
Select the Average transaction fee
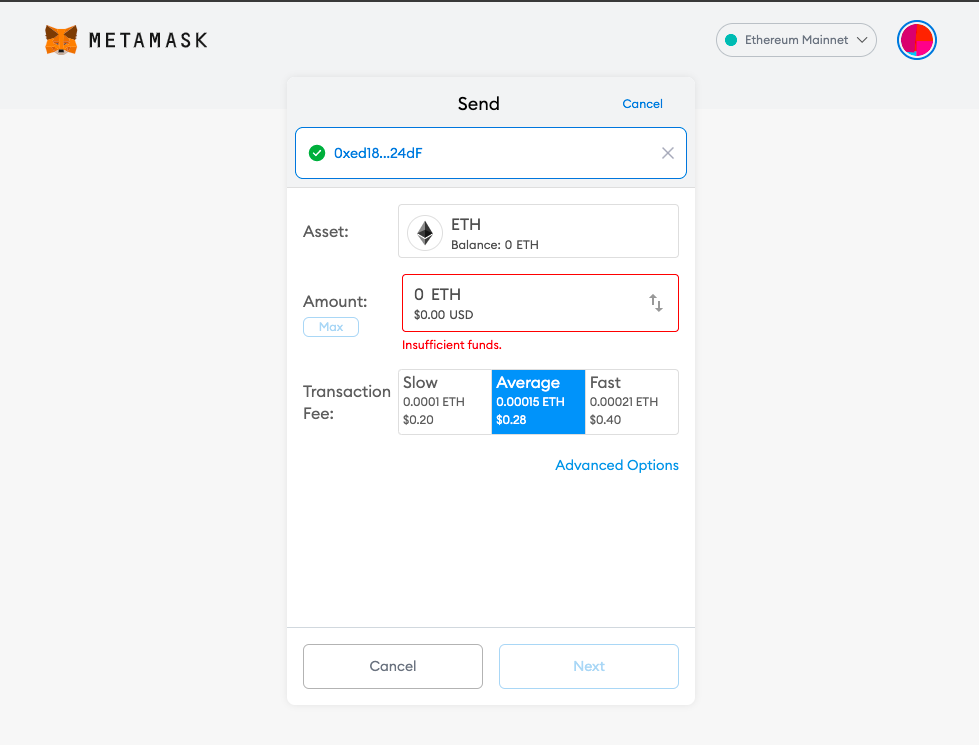click(x=538, y=402)
